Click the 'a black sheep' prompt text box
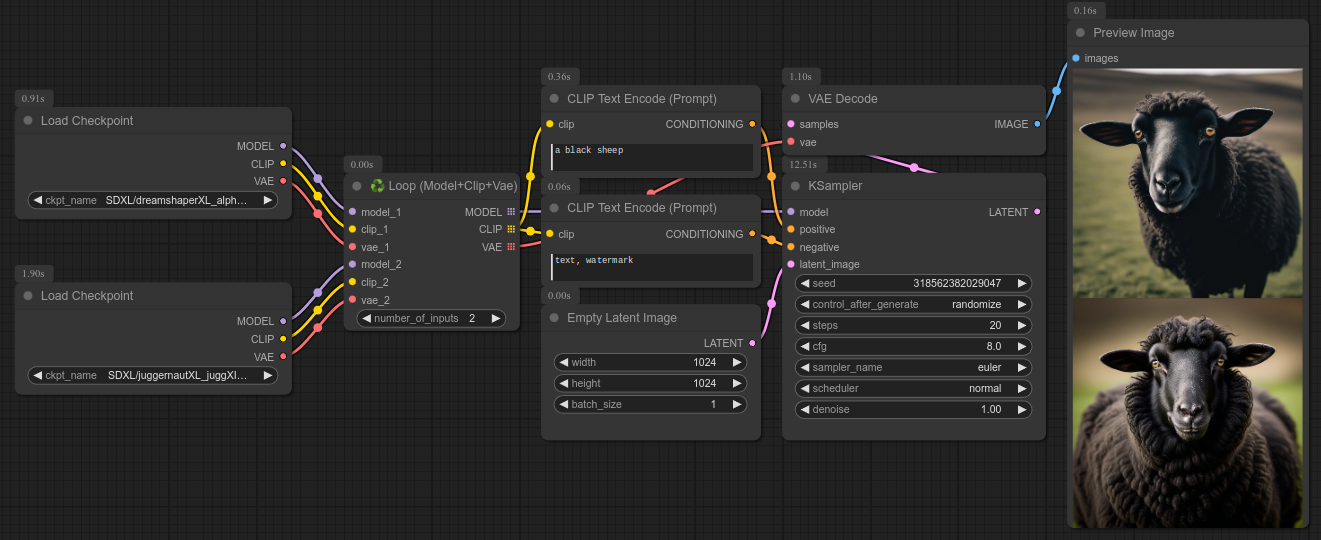 [x=651, y=157]
